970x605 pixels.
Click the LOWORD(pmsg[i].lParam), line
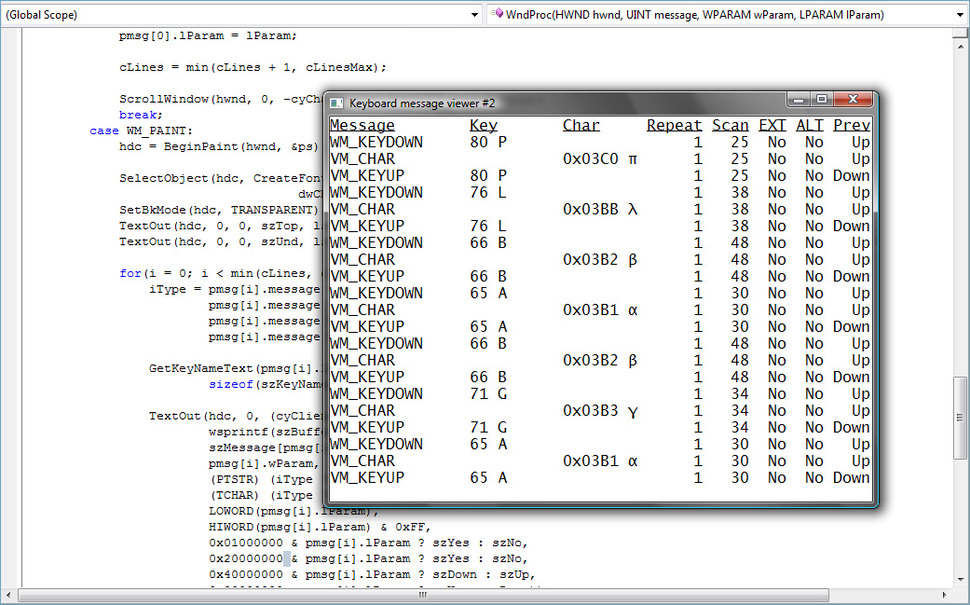pyautogui.click(x=293, y=511)
